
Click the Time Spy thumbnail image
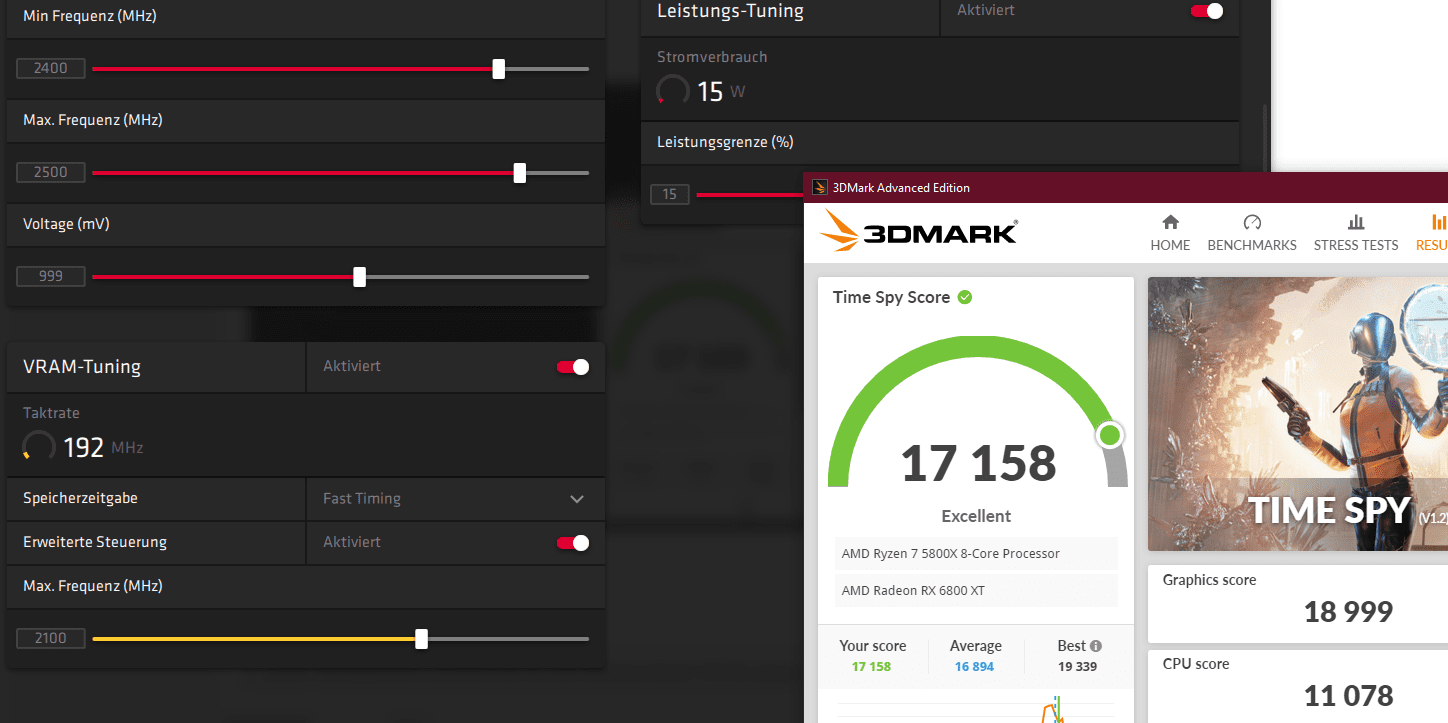[1298, 414]
